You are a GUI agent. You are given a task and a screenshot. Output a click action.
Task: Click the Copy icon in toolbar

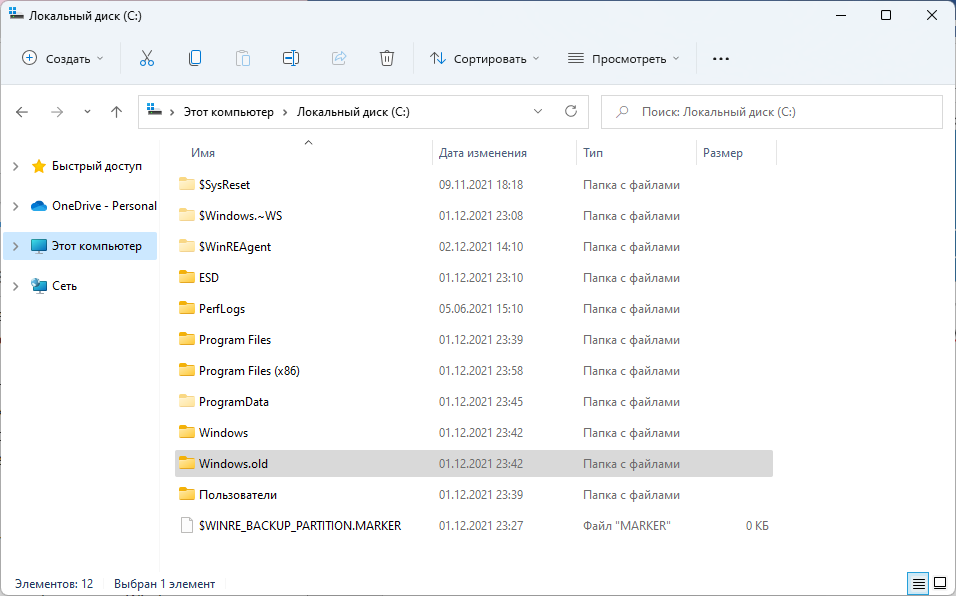click(x=195, y=58)
